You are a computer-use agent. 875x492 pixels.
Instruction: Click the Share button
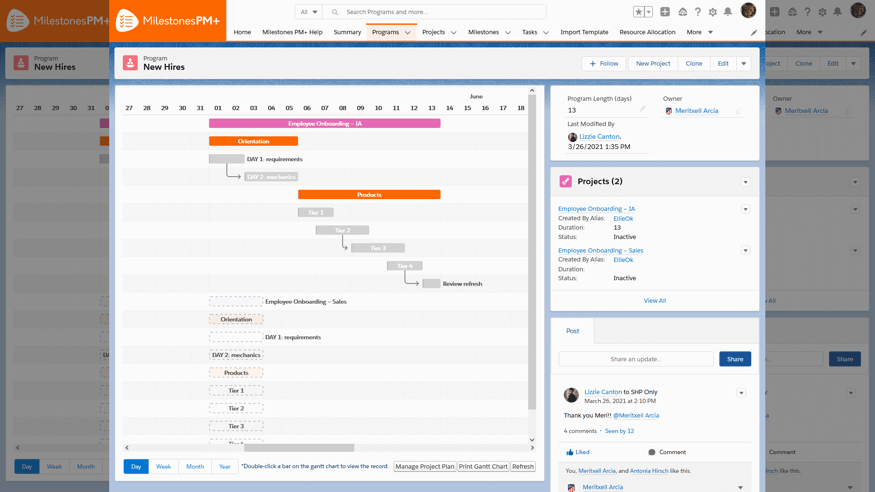[x=735, y=359]
